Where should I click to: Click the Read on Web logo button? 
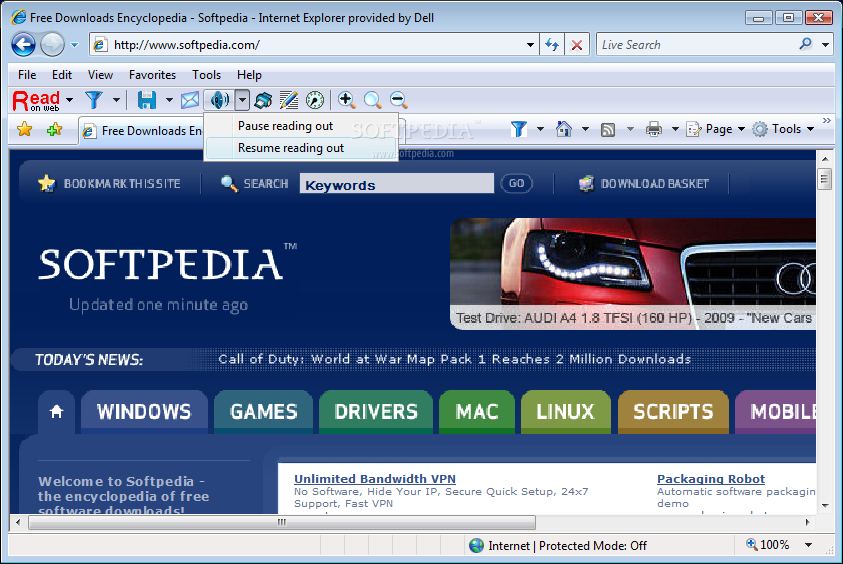[36, 100]
